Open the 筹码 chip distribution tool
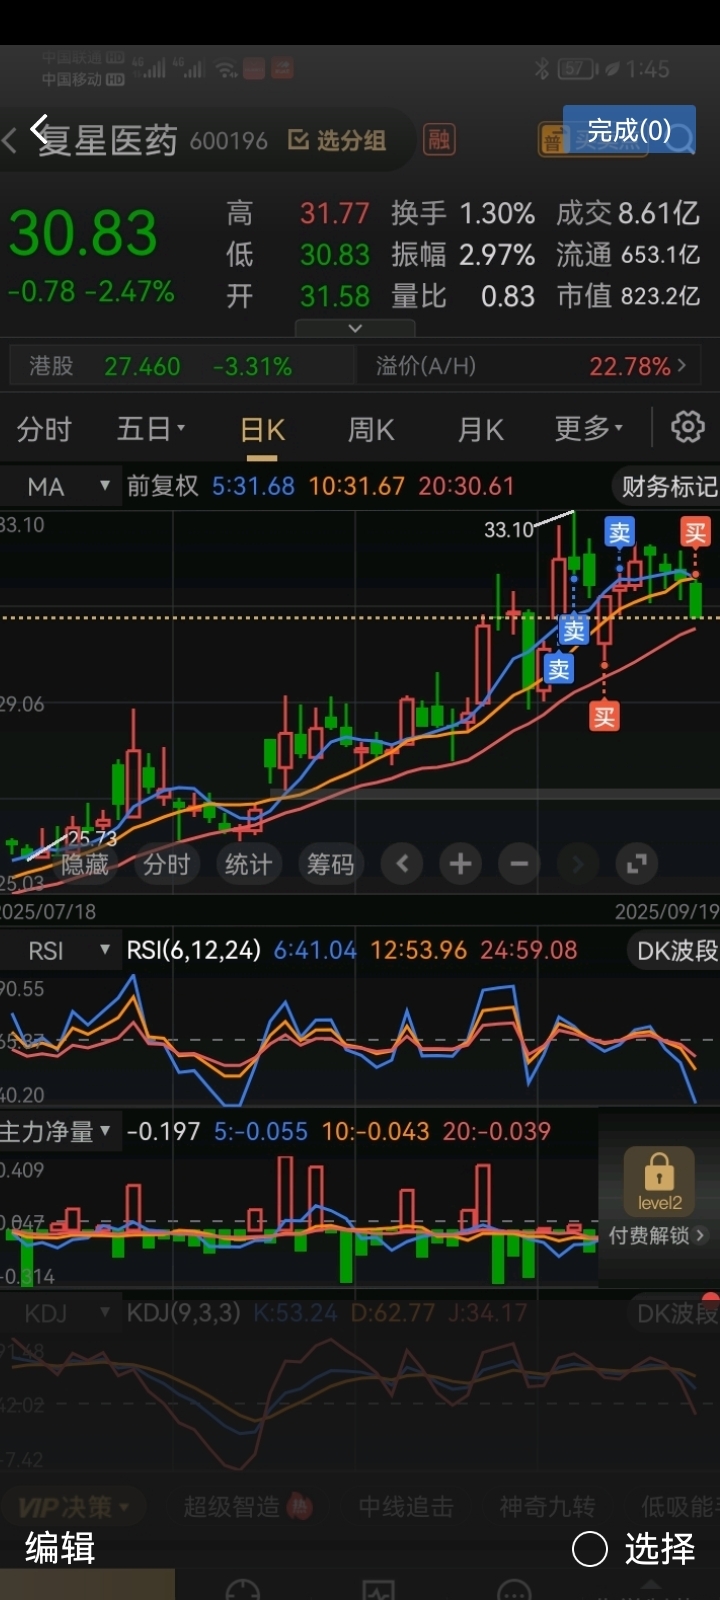This screenshot has height=1600, width=720. tap(330, 864)
